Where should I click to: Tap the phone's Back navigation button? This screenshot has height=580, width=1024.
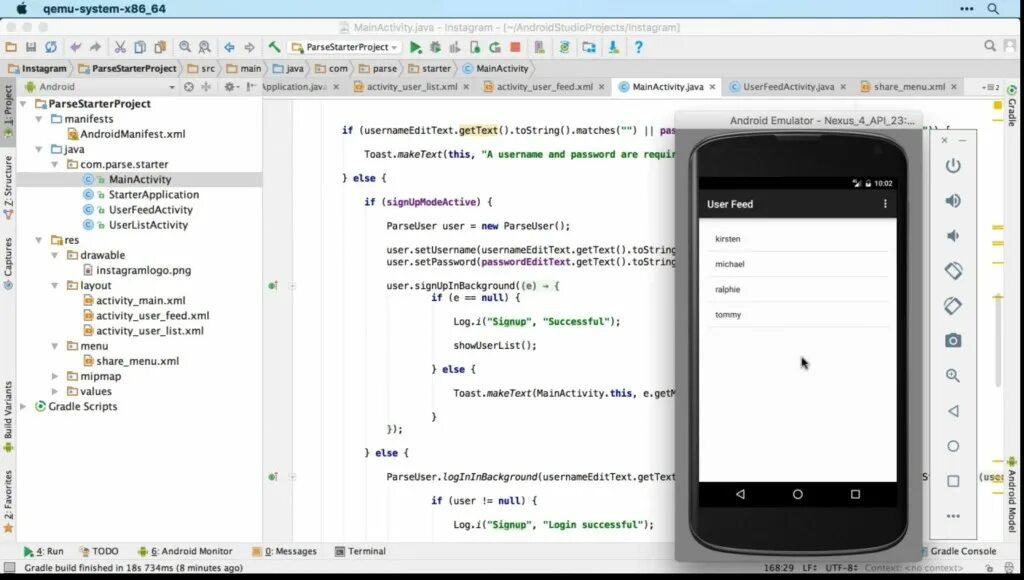[740, 494]
